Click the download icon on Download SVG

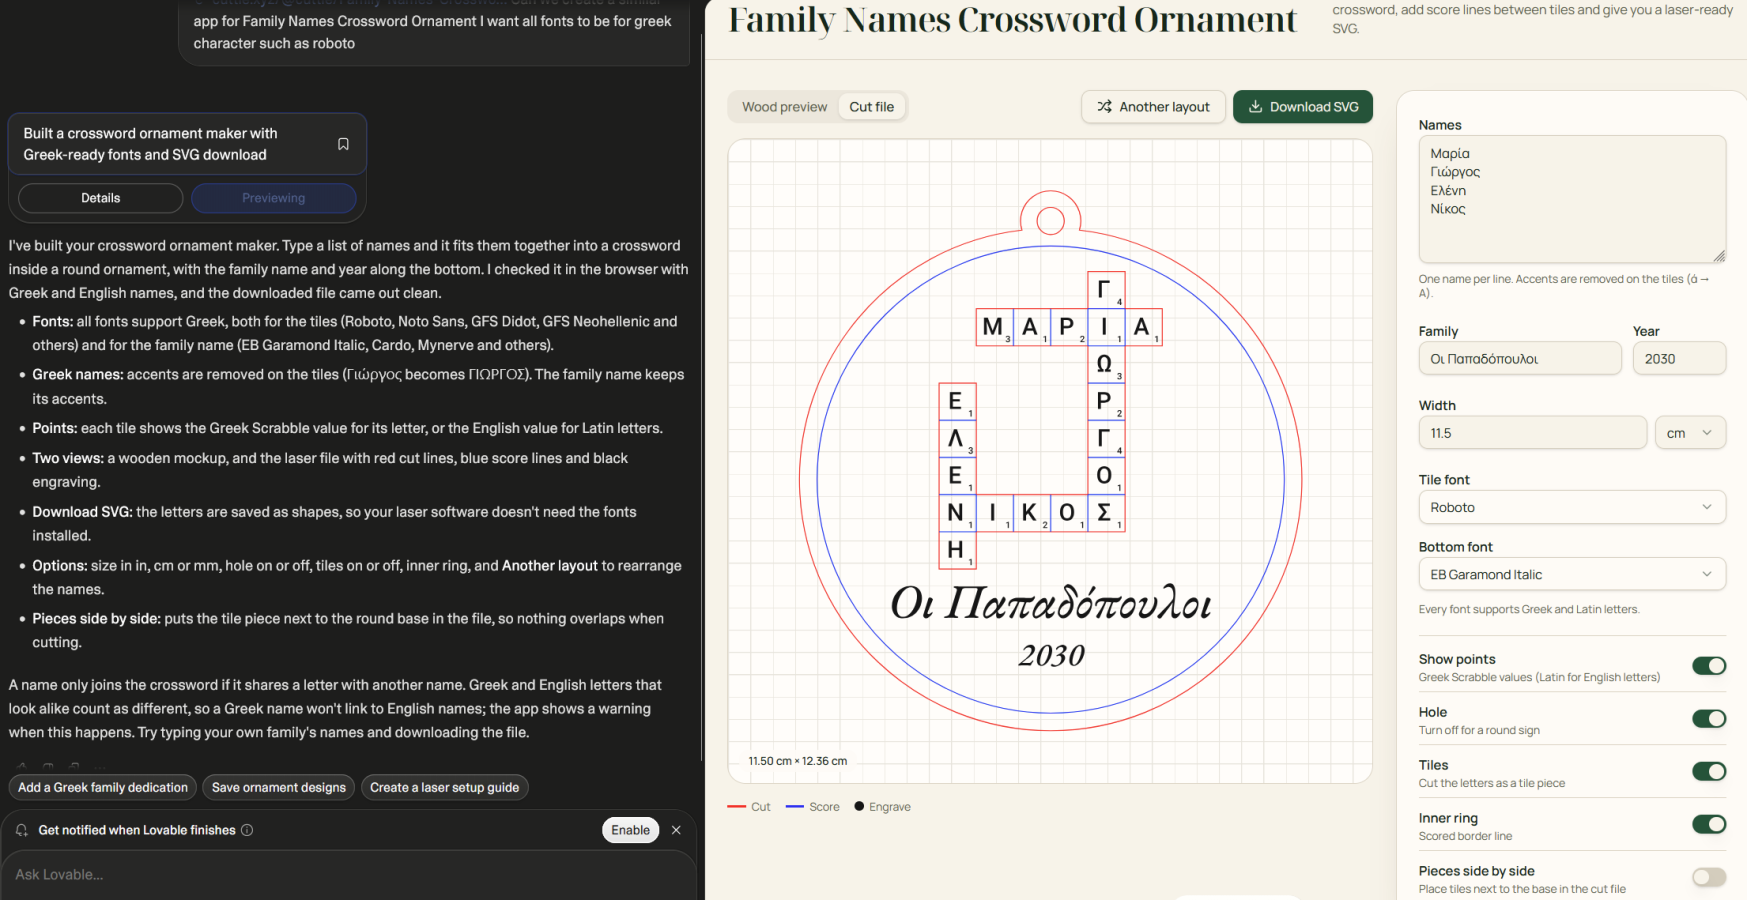pos(1255,107)
